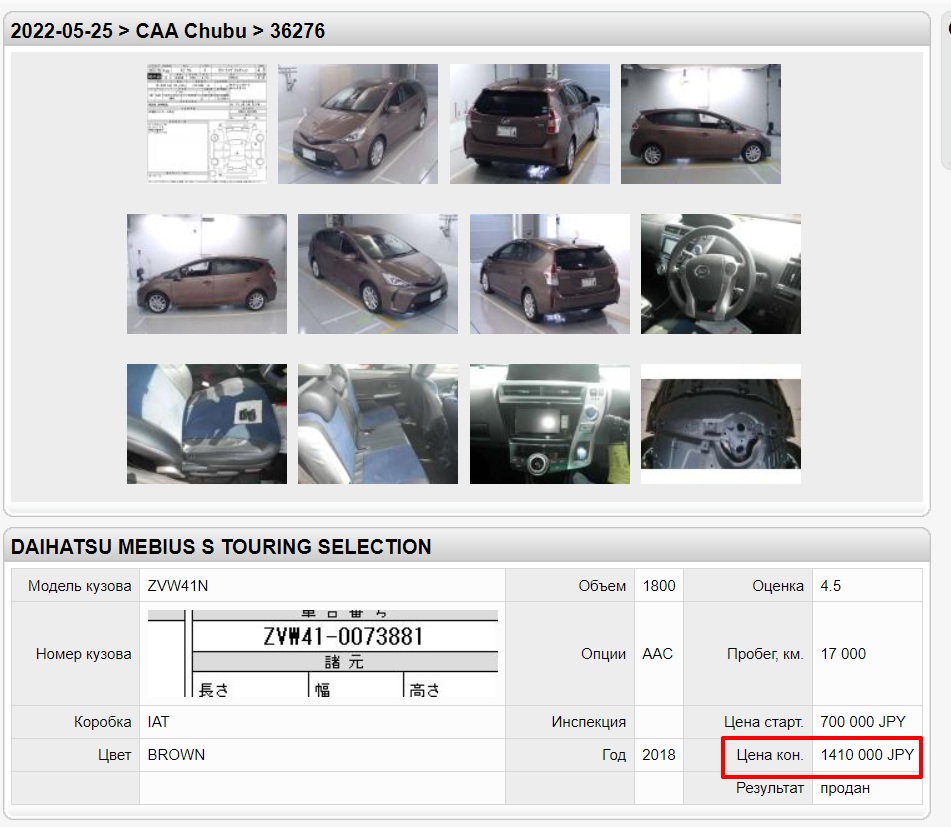The width and height of the screenshot is (951, 827).
Task: Click the Цена кон. label
Action: tap(770, 755)
